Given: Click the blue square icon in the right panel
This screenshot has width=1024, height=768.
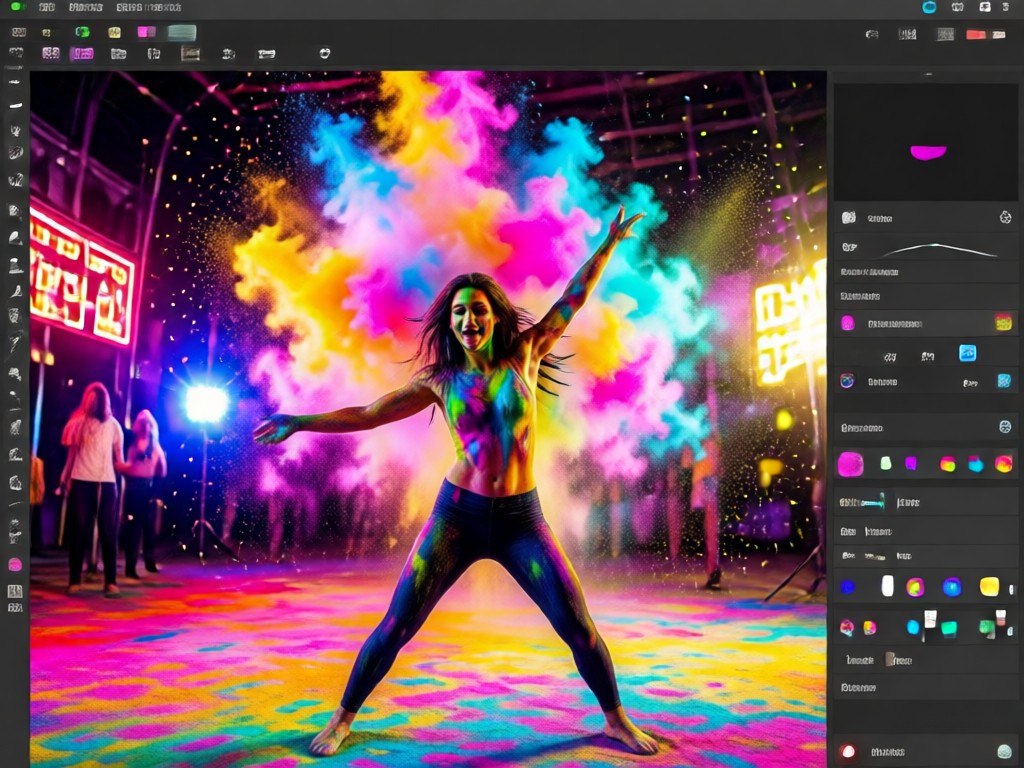Looking at the screenshot, I should click(967, 353).
